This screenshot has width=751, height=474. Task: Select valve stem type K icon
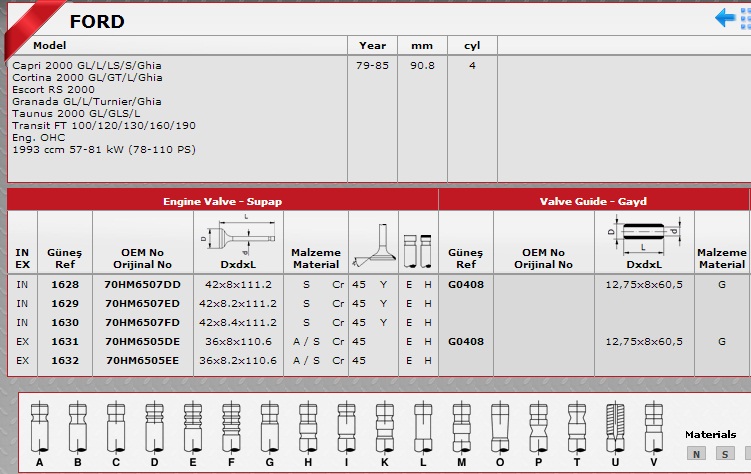(x=385, y=428)
